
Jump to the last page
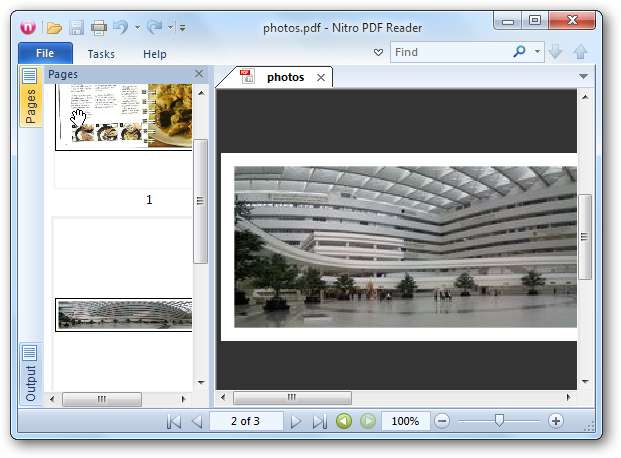(319, 421)
